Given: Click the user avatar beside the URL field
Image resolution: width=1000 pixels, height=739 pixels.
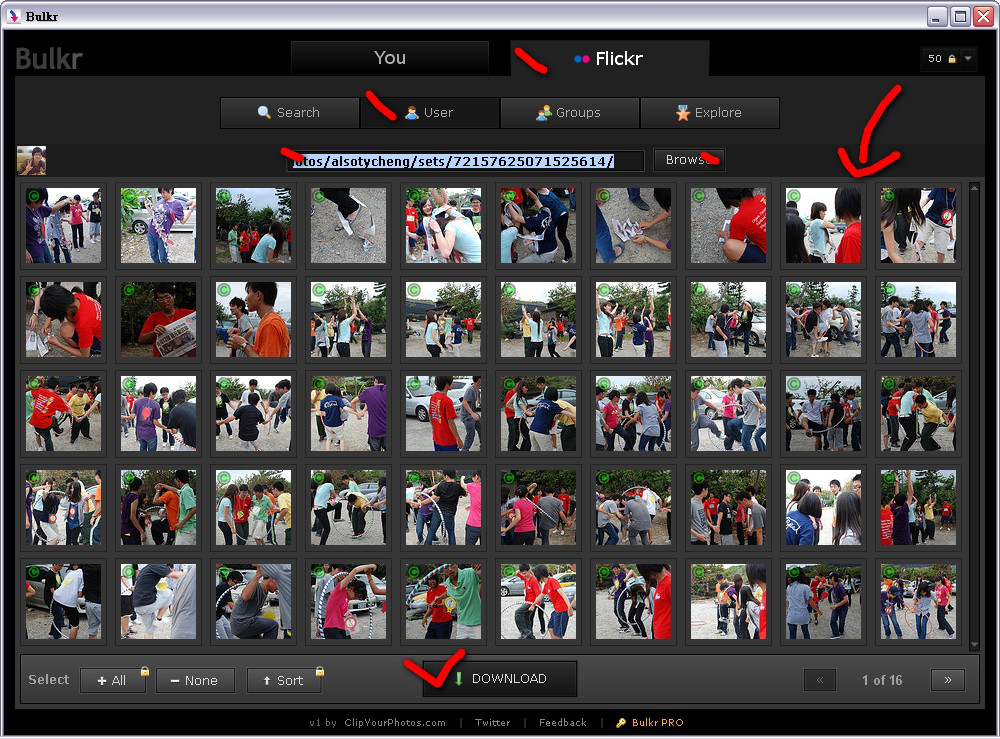Looking at the screenshot, I should point(31,161).
